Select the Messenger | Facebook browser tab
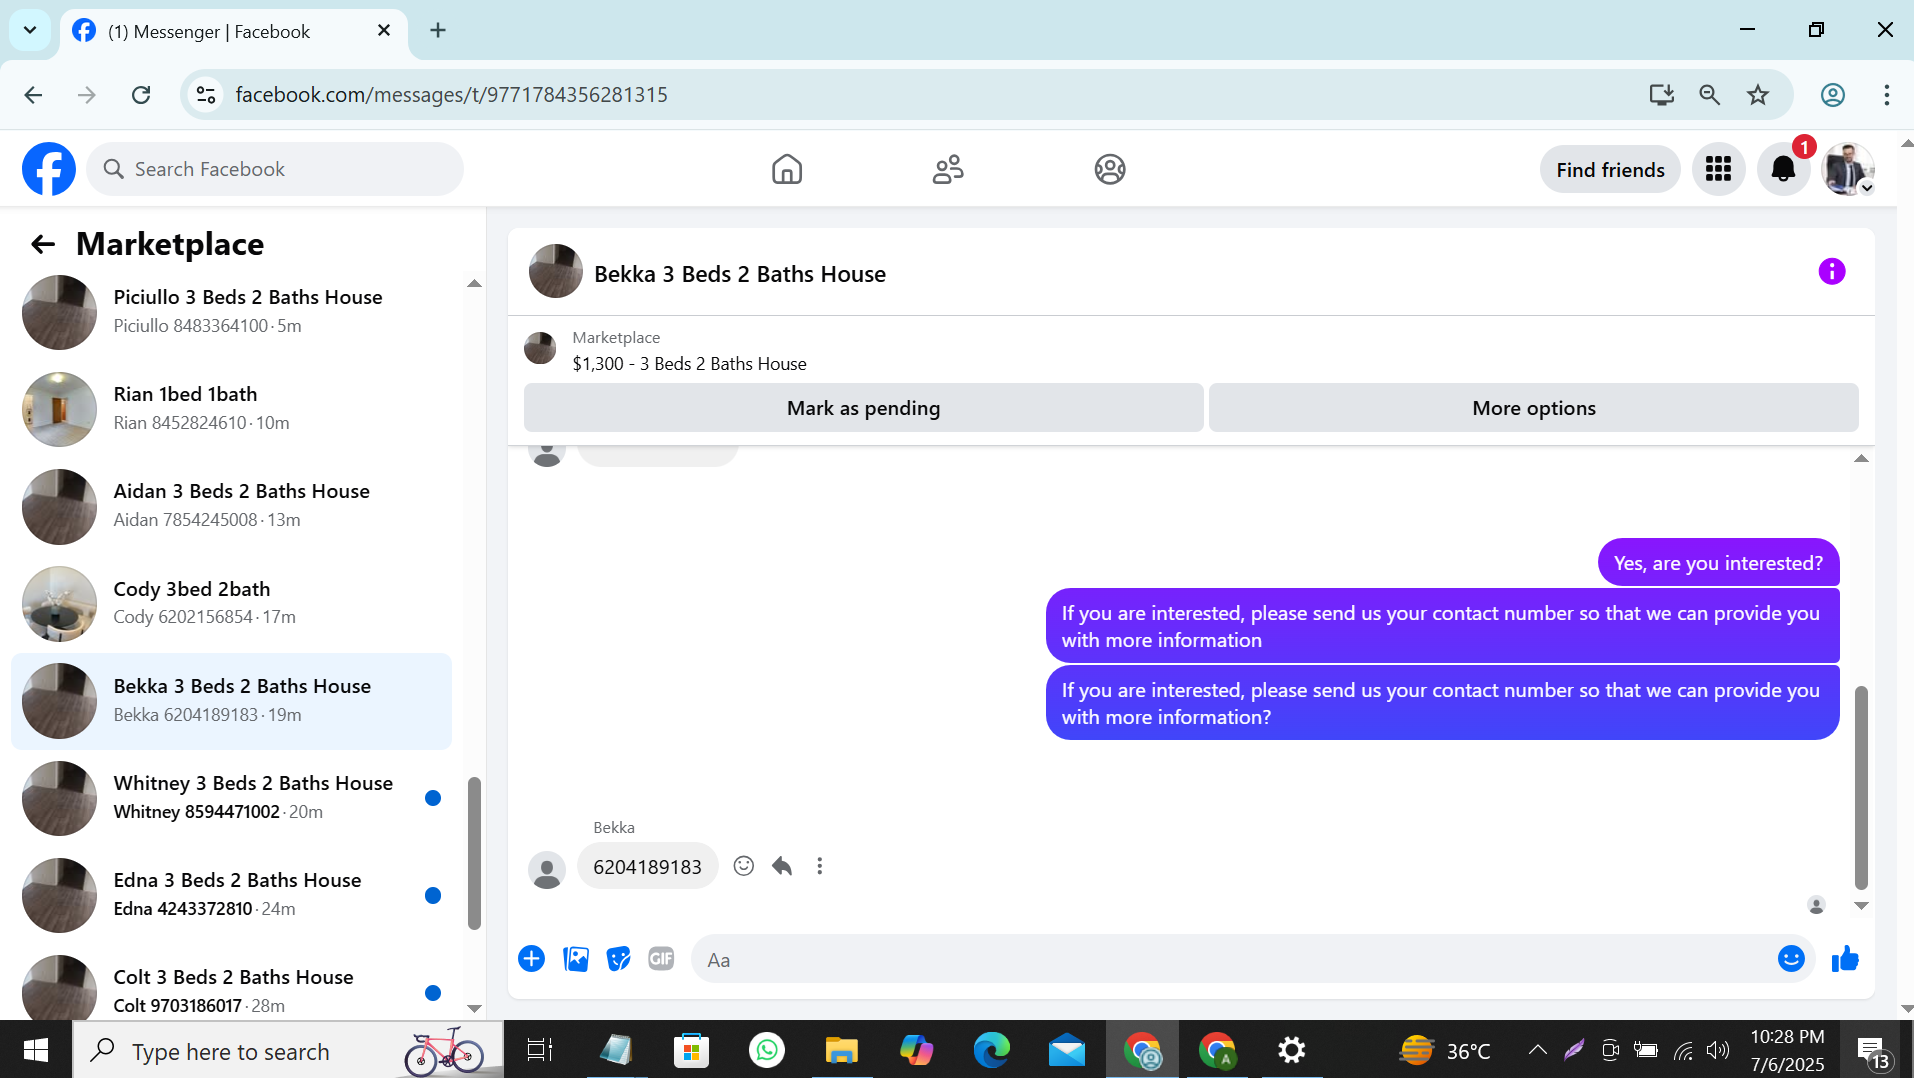Image resolution: width=1914 pixels, height=1078 pixels. [233, 31]
